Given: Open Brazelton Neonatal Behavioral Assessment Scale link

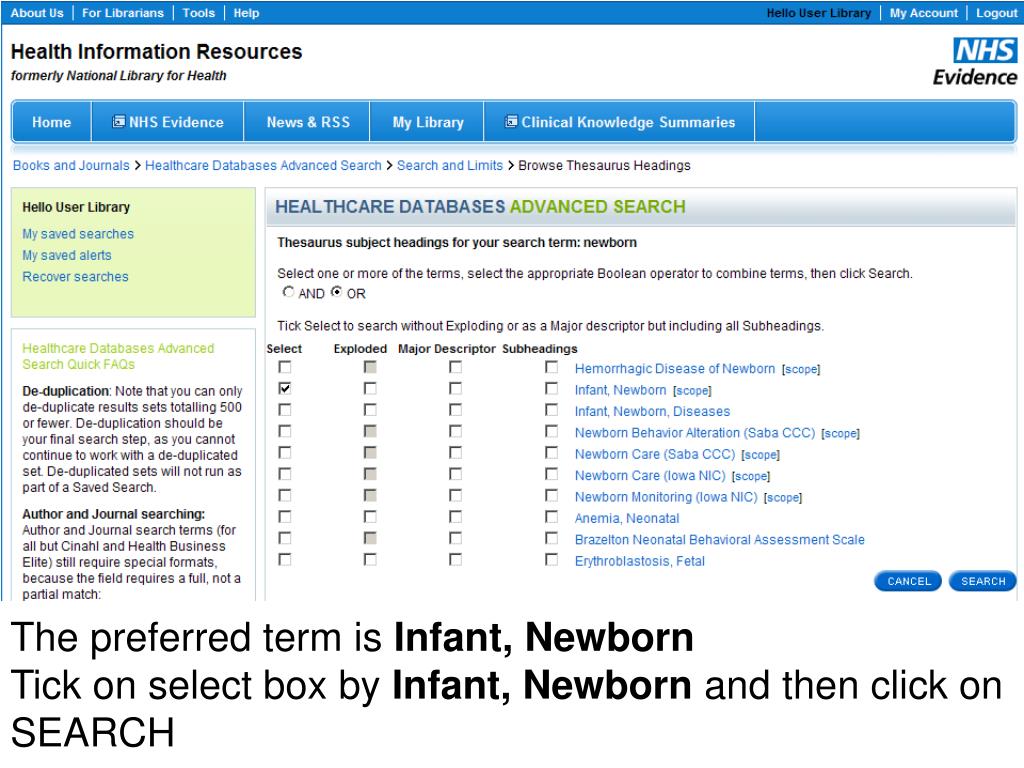Looking at the screenshot, I should pyautogui.click(x=720, y=539).
